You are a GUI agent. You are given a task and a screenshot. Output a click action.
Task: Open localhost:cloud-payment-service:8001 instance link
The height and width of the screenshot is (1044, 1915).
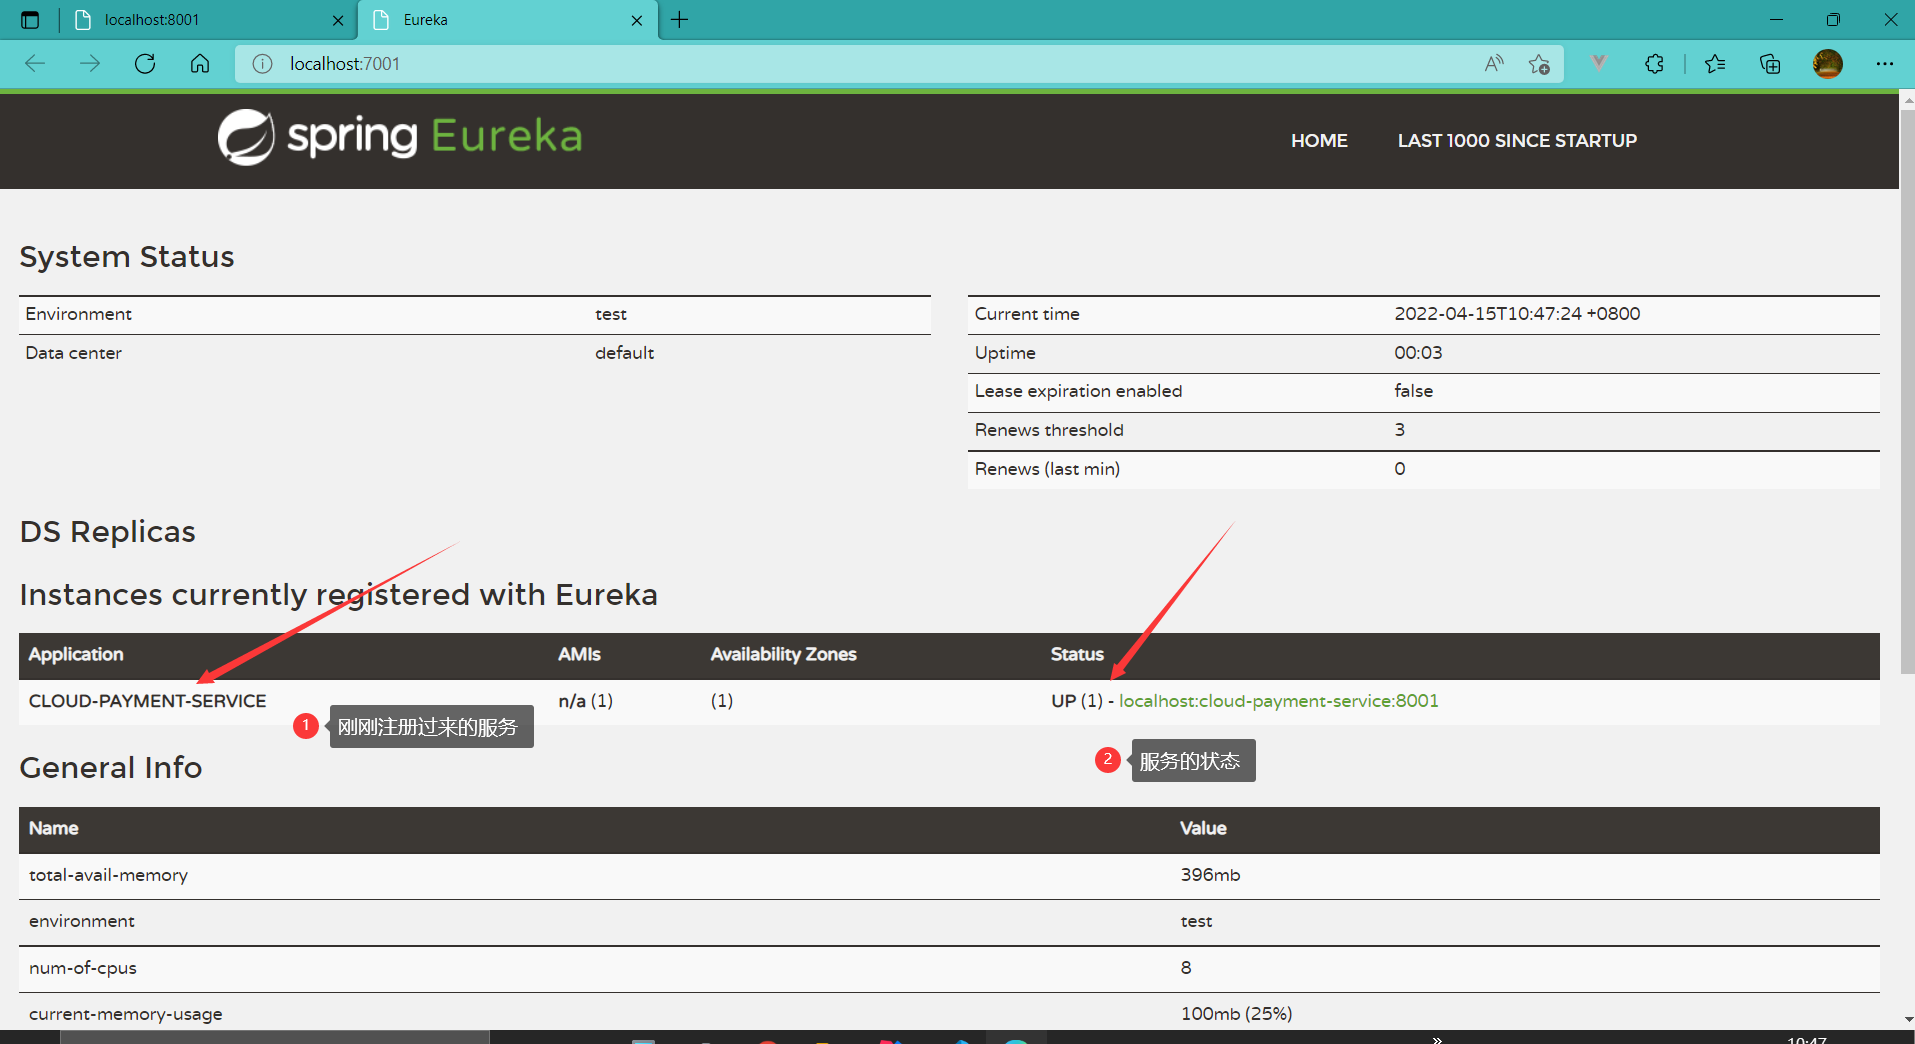(1278, 701)
